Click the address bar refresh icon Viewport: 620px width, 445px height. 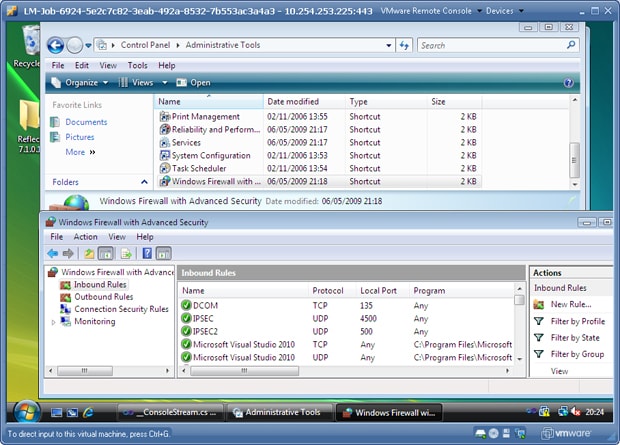404,45
